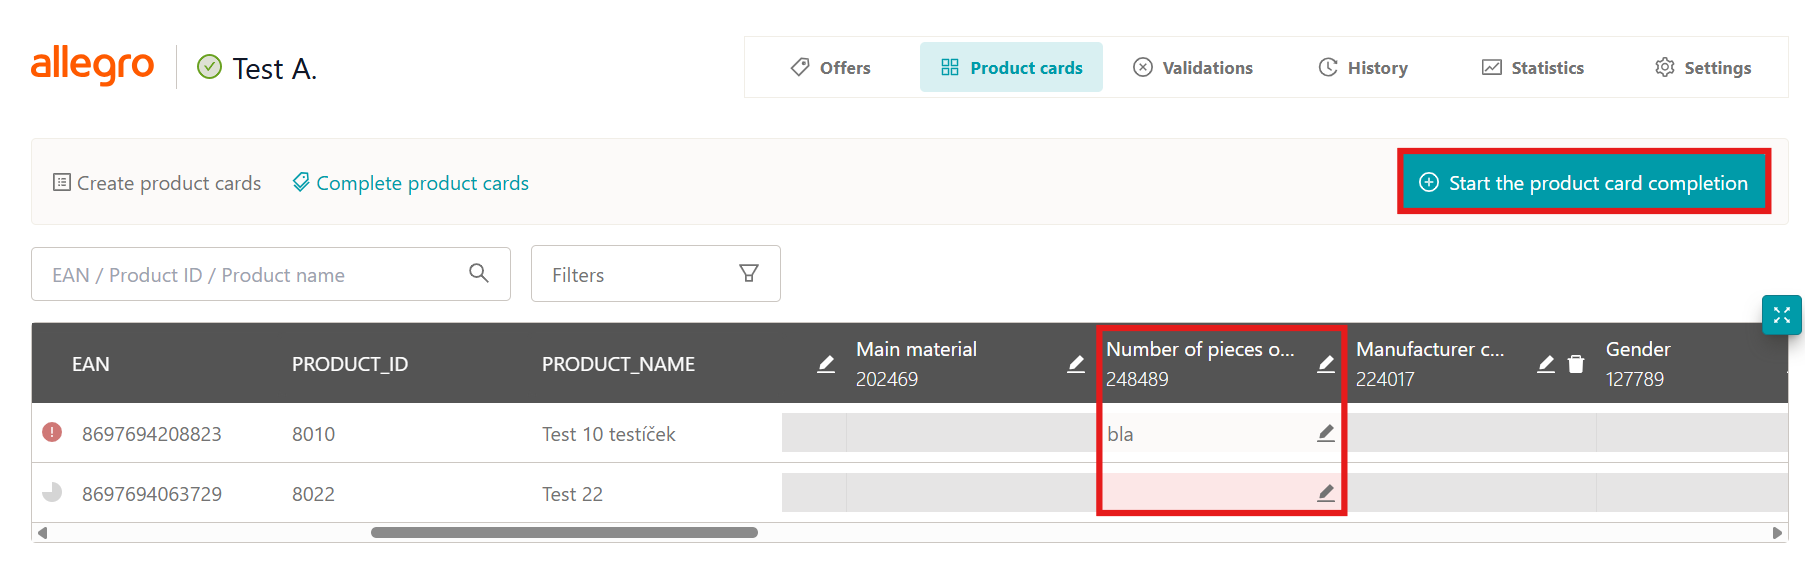The height and width of the screenshot is (578, 1805).
Task: Click the horizontal scrollbar right arrow
Action: tap(1777, 533)
